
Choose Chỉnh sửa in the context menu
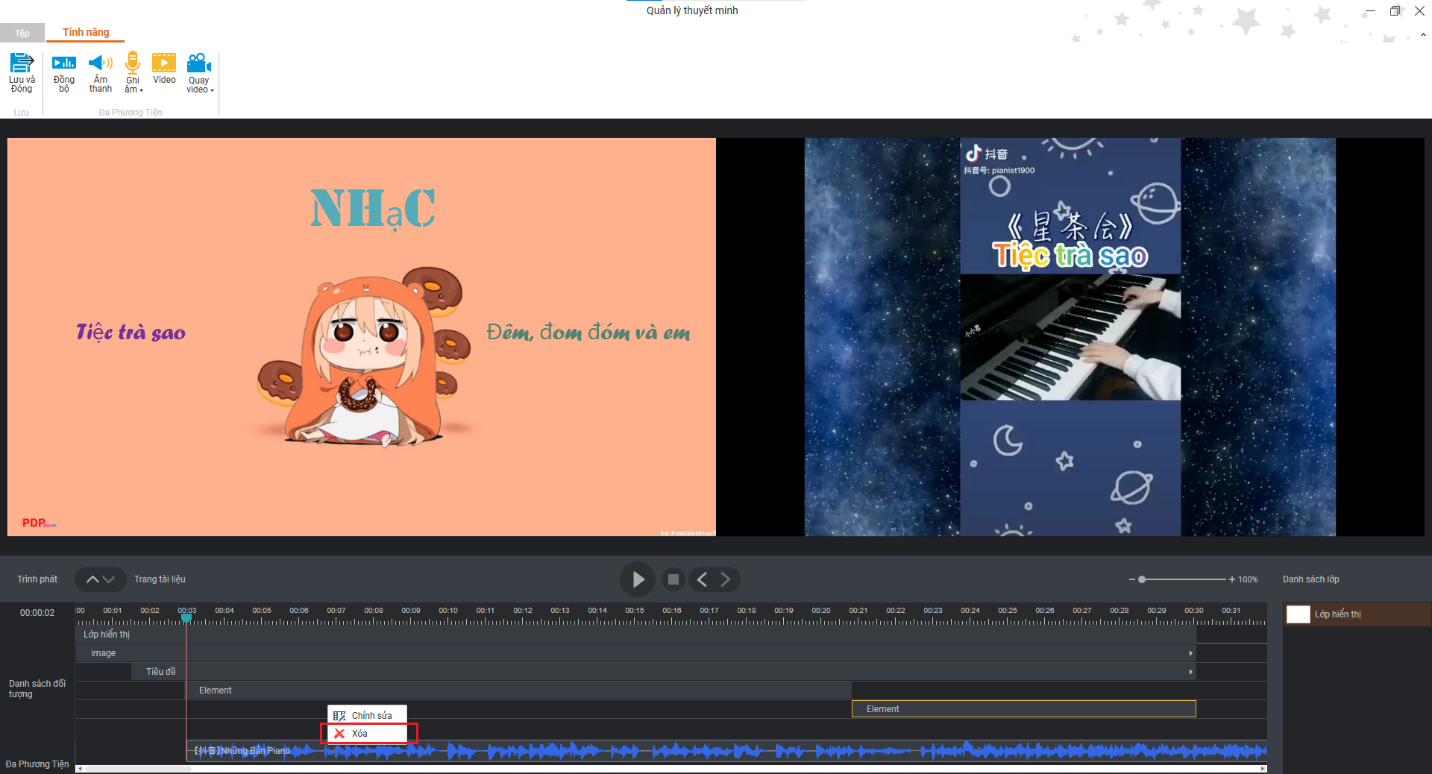(x=367, y=715)
